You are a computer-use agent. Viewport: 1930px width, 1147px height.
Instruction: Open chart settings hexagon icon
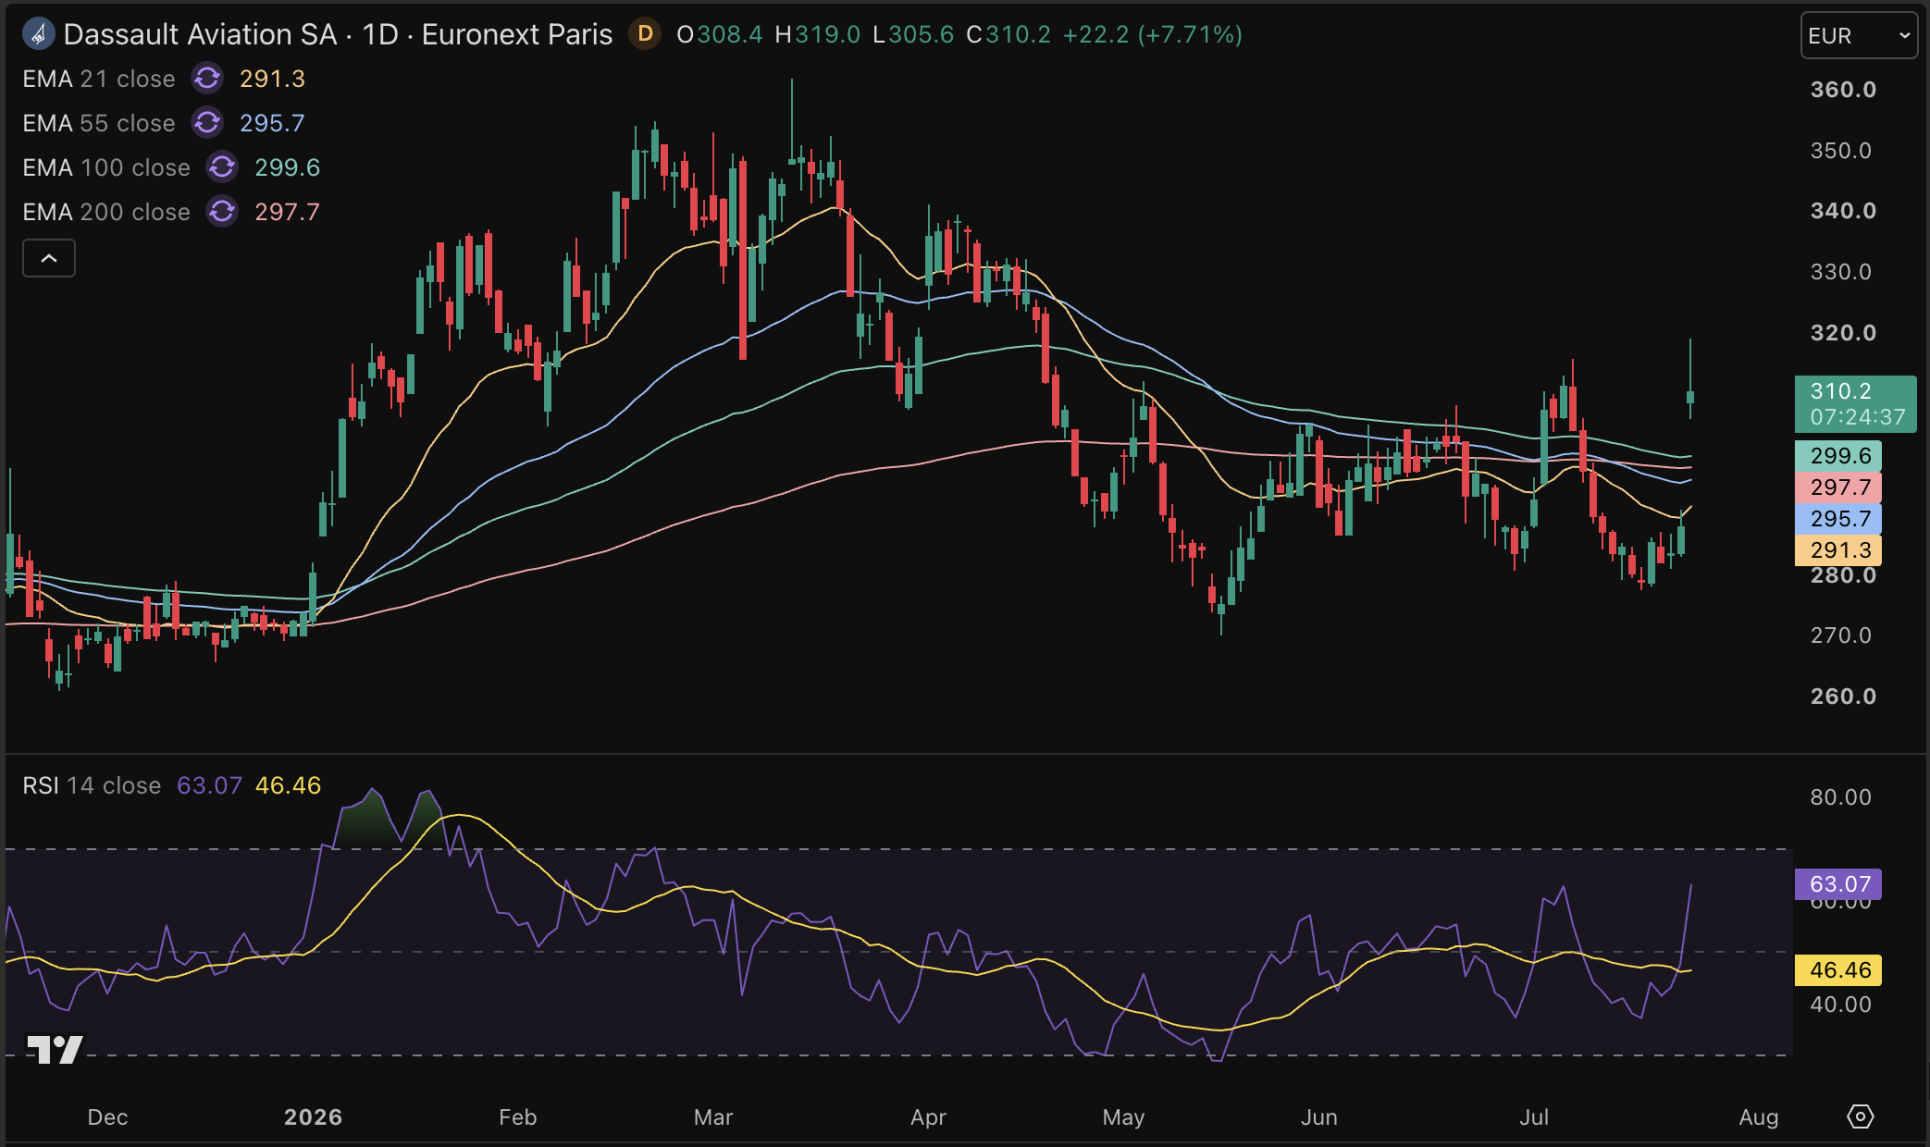pos(1860,1116)
